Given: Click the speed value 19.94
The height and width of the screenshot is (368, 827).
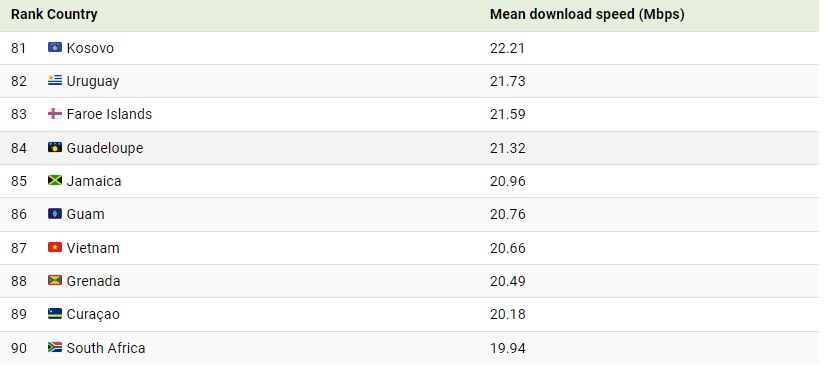Looking at the screenshot, I should (507, 348).
